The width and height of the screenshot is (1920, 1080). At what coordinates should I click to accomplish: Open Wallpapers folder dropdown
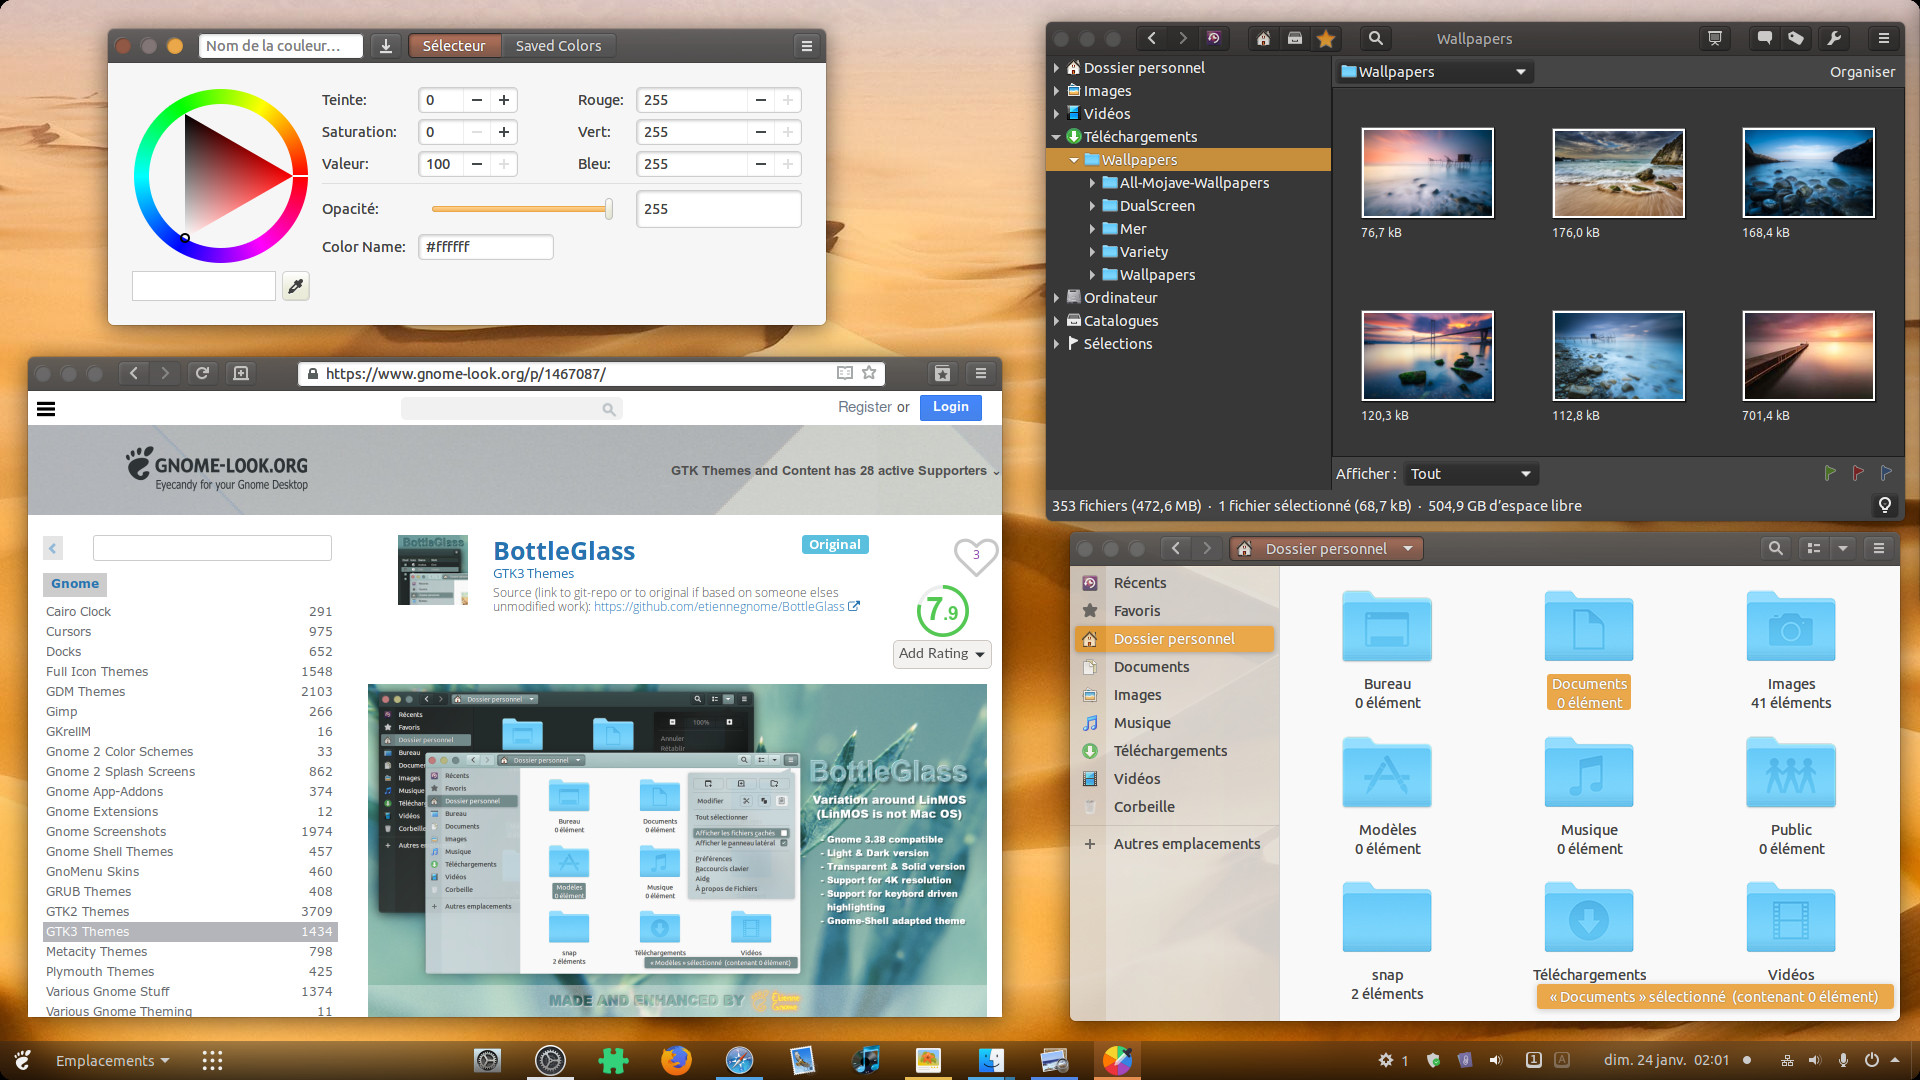(x=1434, y=72)
